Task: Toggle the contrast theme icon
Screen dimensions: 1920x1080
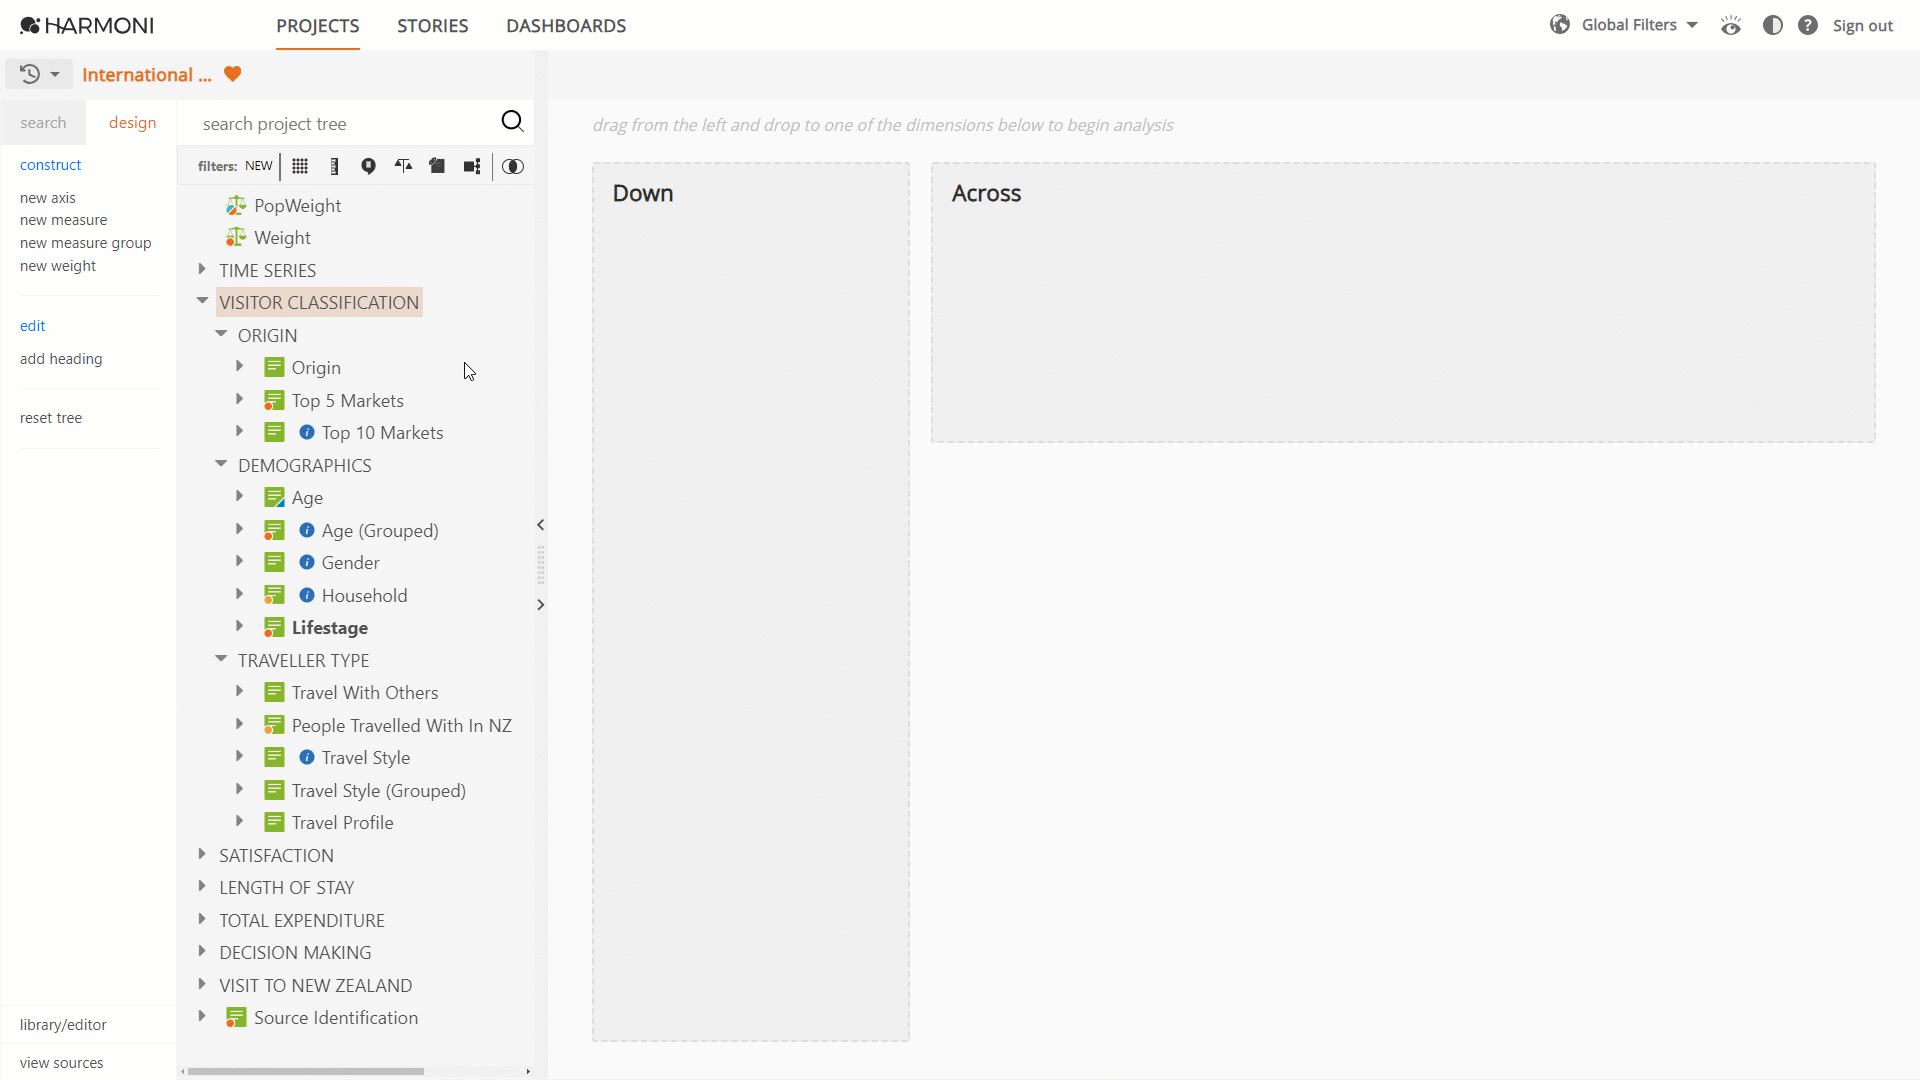Action: (1773, 25)
